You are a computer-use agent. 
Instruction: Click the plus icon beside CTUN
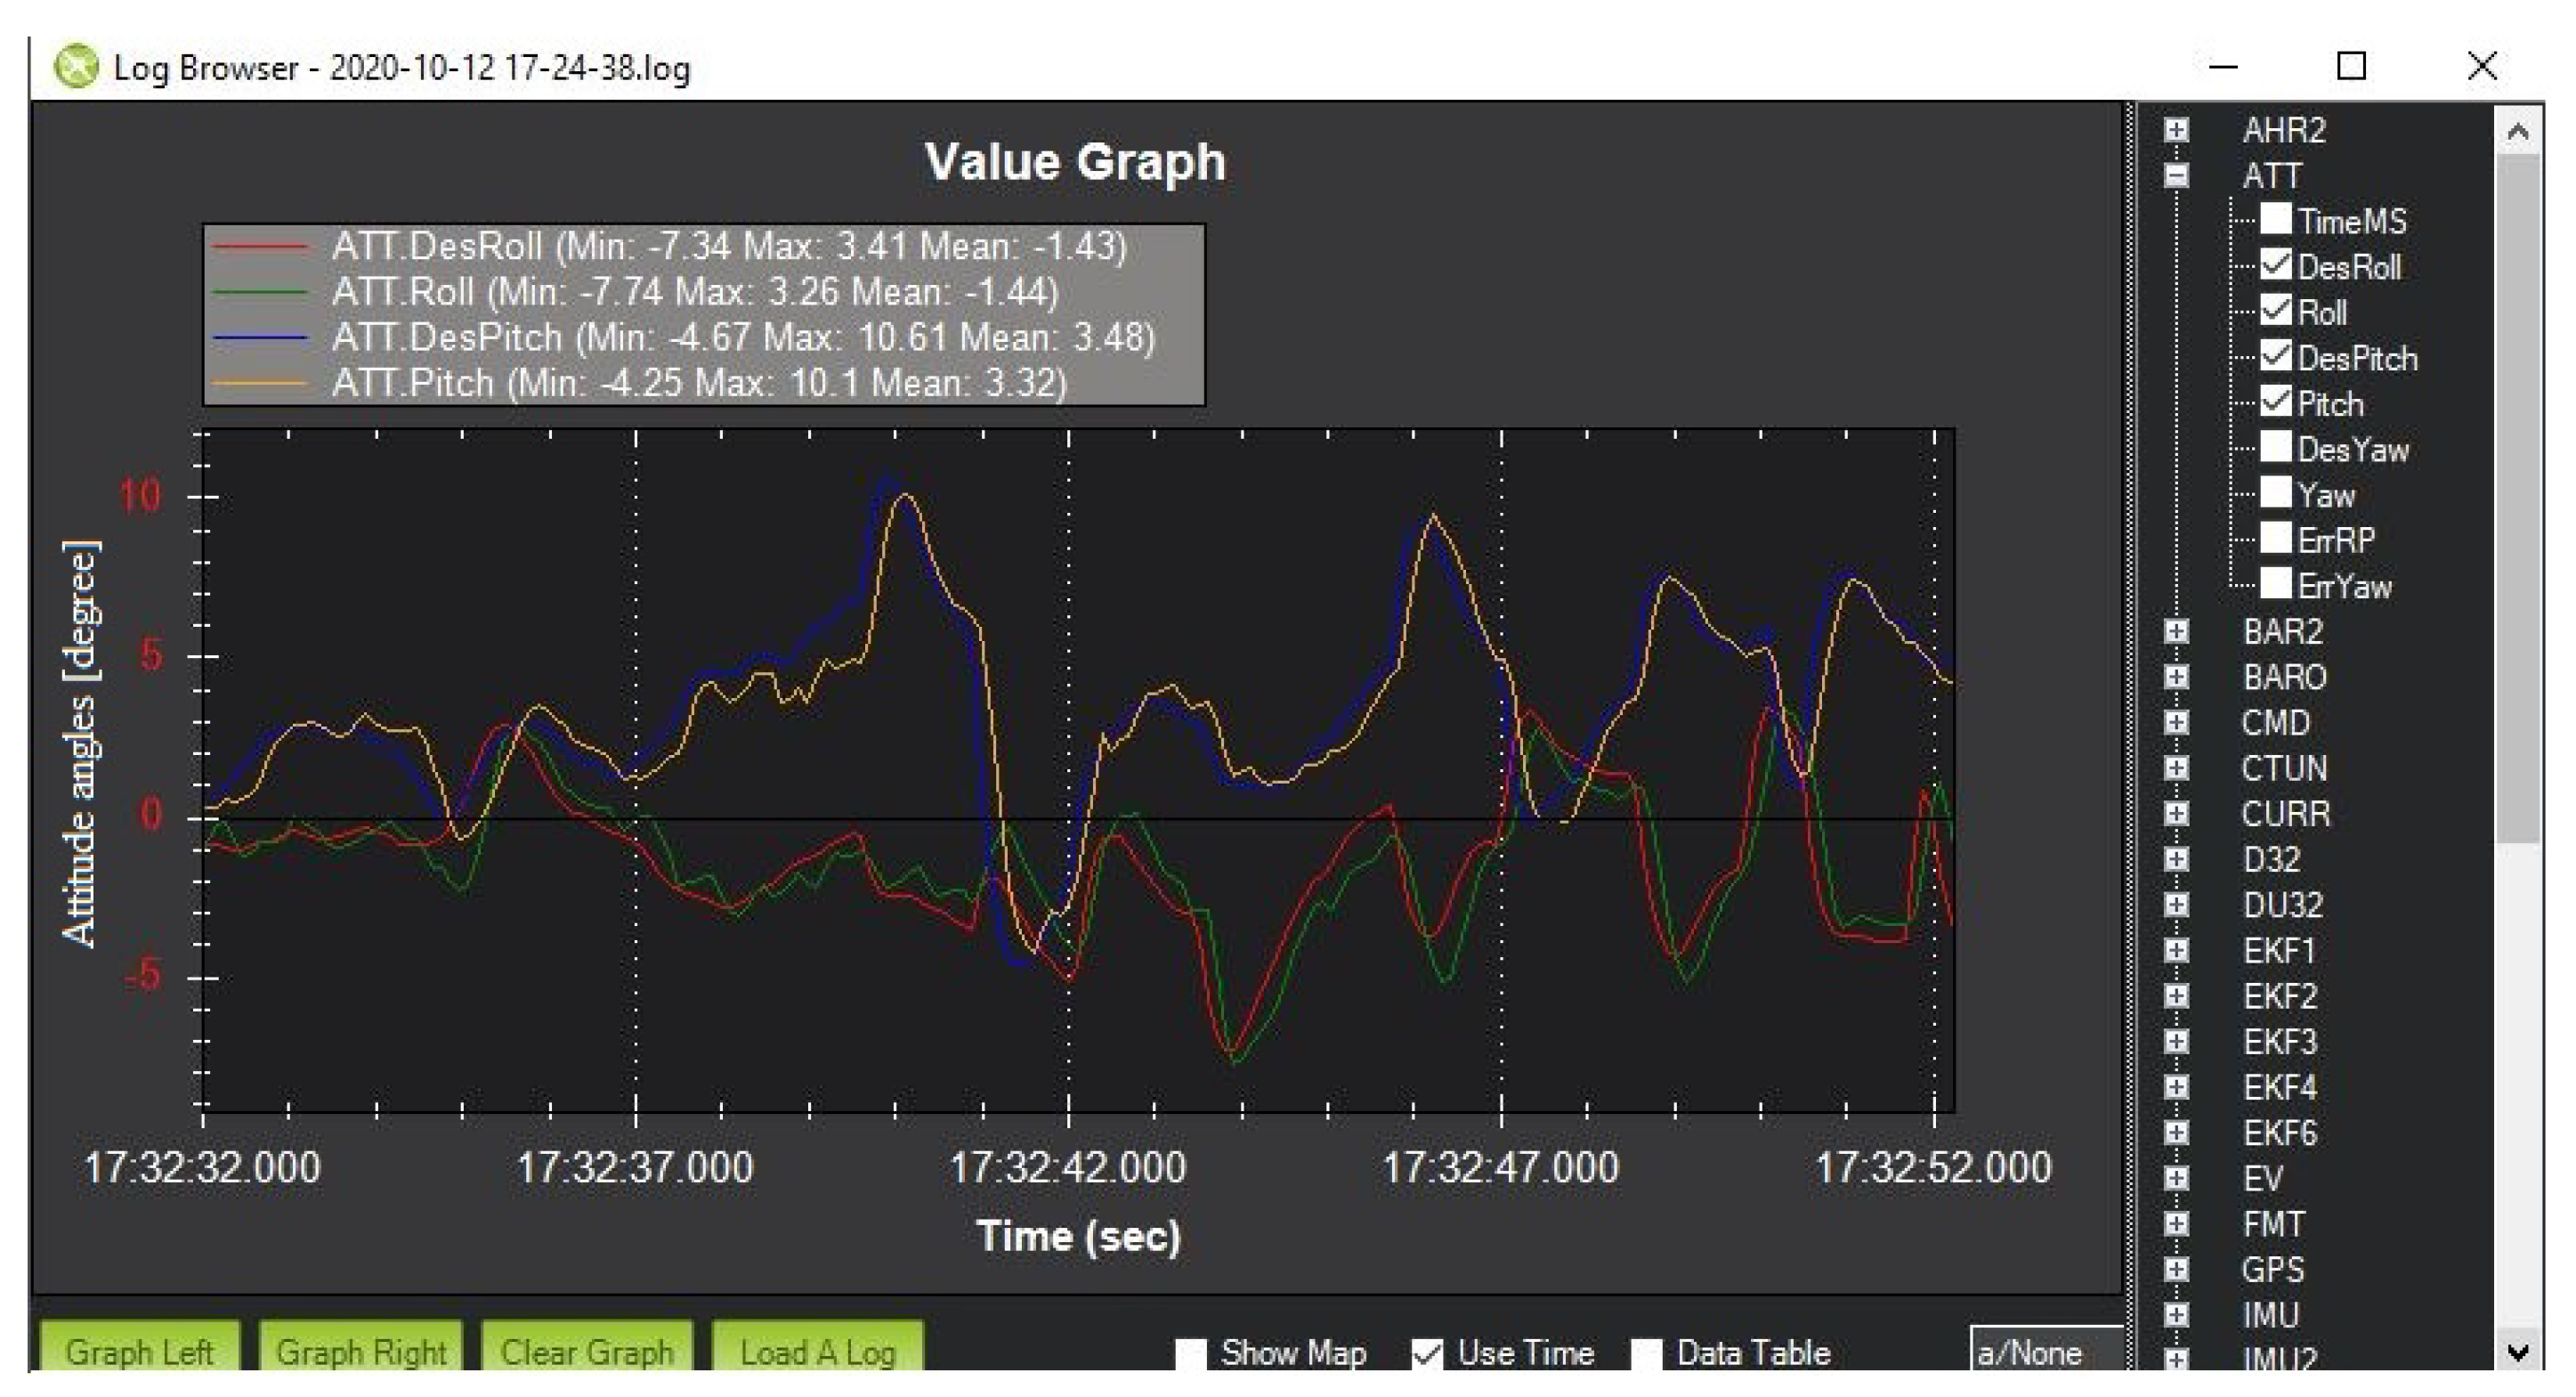coord(2176,768)
